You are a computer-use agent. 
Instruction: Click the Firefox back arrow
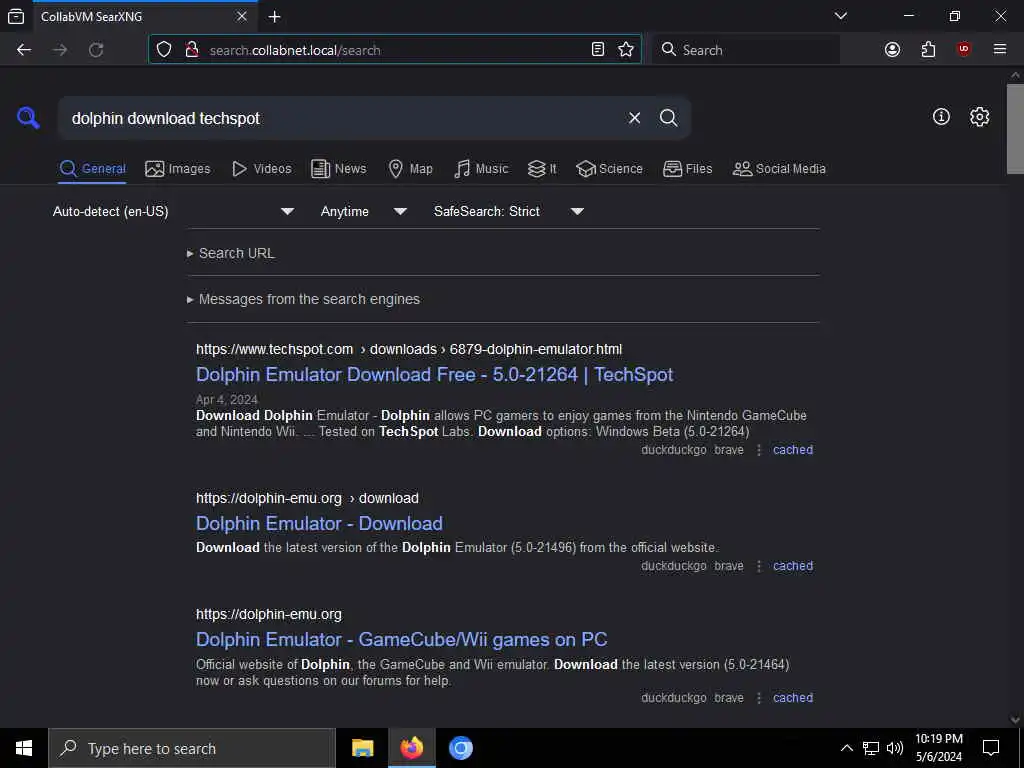(24, 50)
